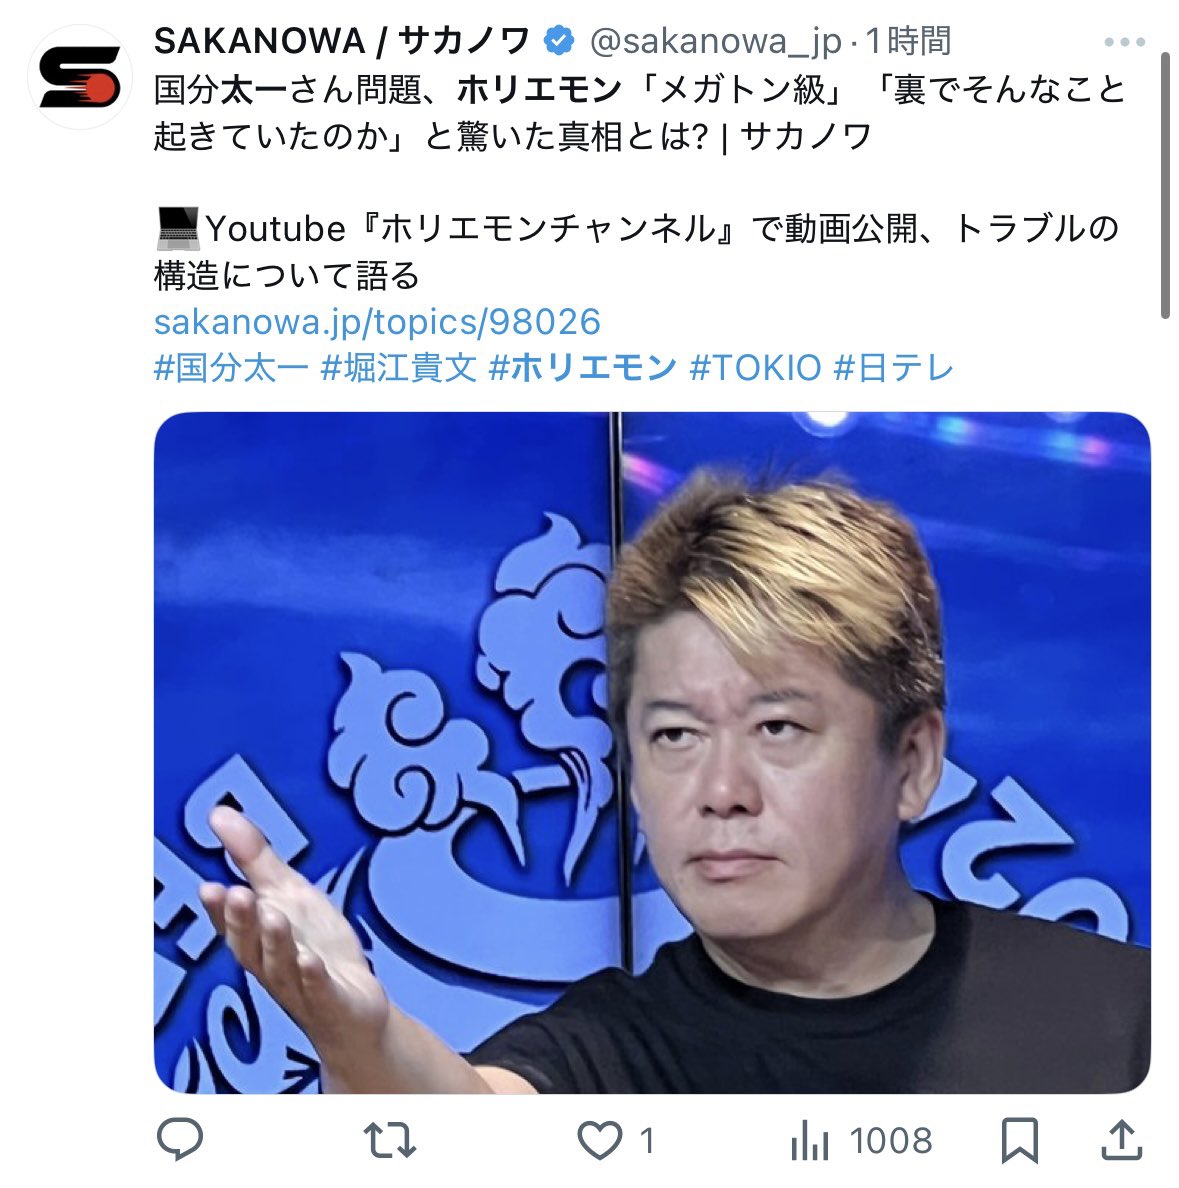Open the @sakanowa_jp handle
Screen dimensions: 1179x1188
coord(715,42)
